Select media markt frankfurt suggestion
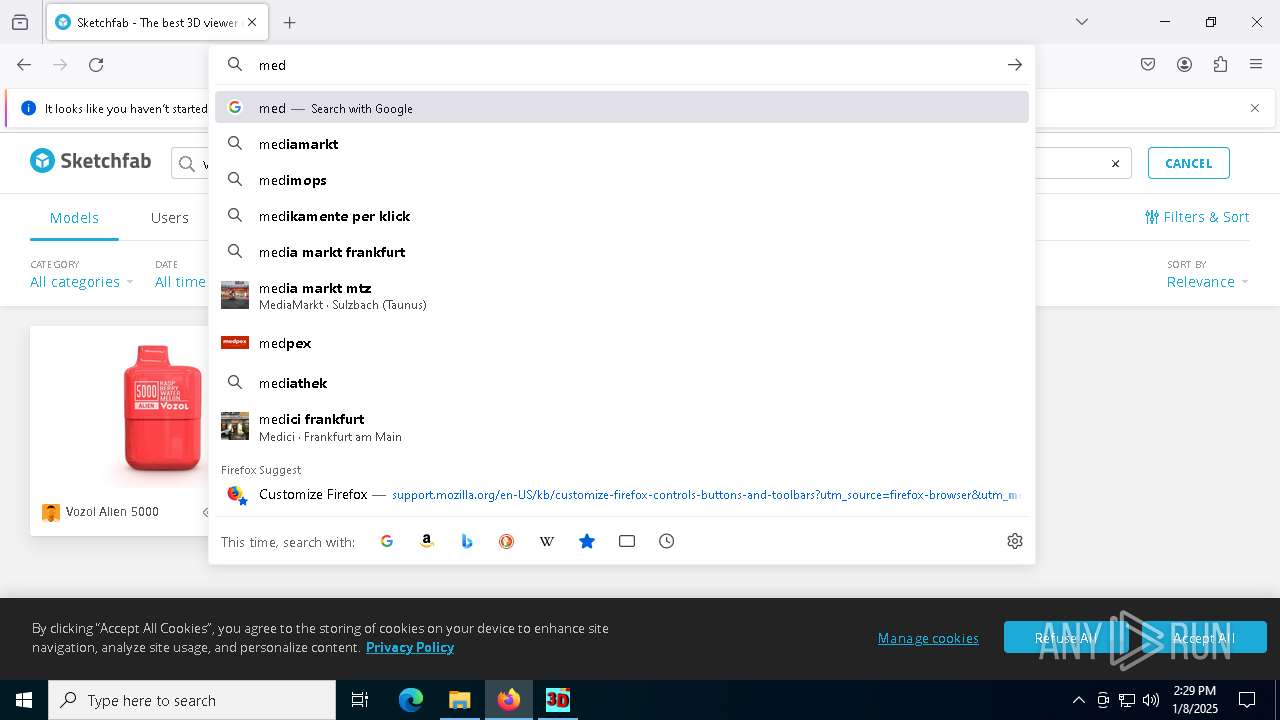The width and height of the screenshot is (1280, 720). coord(622,252)
